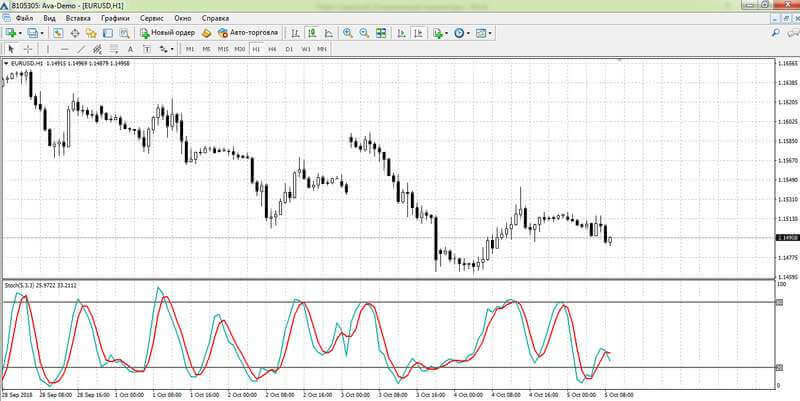The image size is (800, 401).
Task: Zoom out on the chart
Action: coord(364,33)
